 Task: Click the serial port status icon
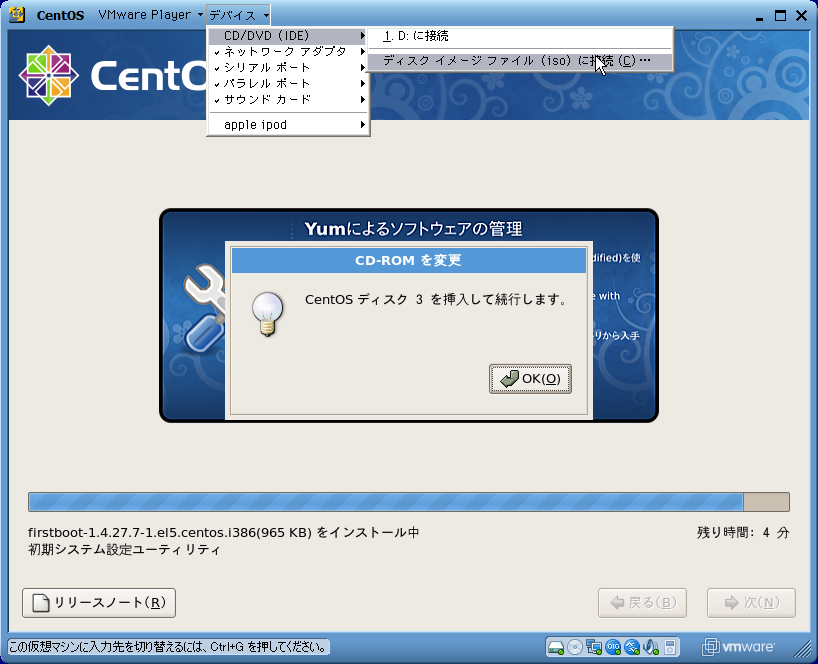[x=613, y=647]
